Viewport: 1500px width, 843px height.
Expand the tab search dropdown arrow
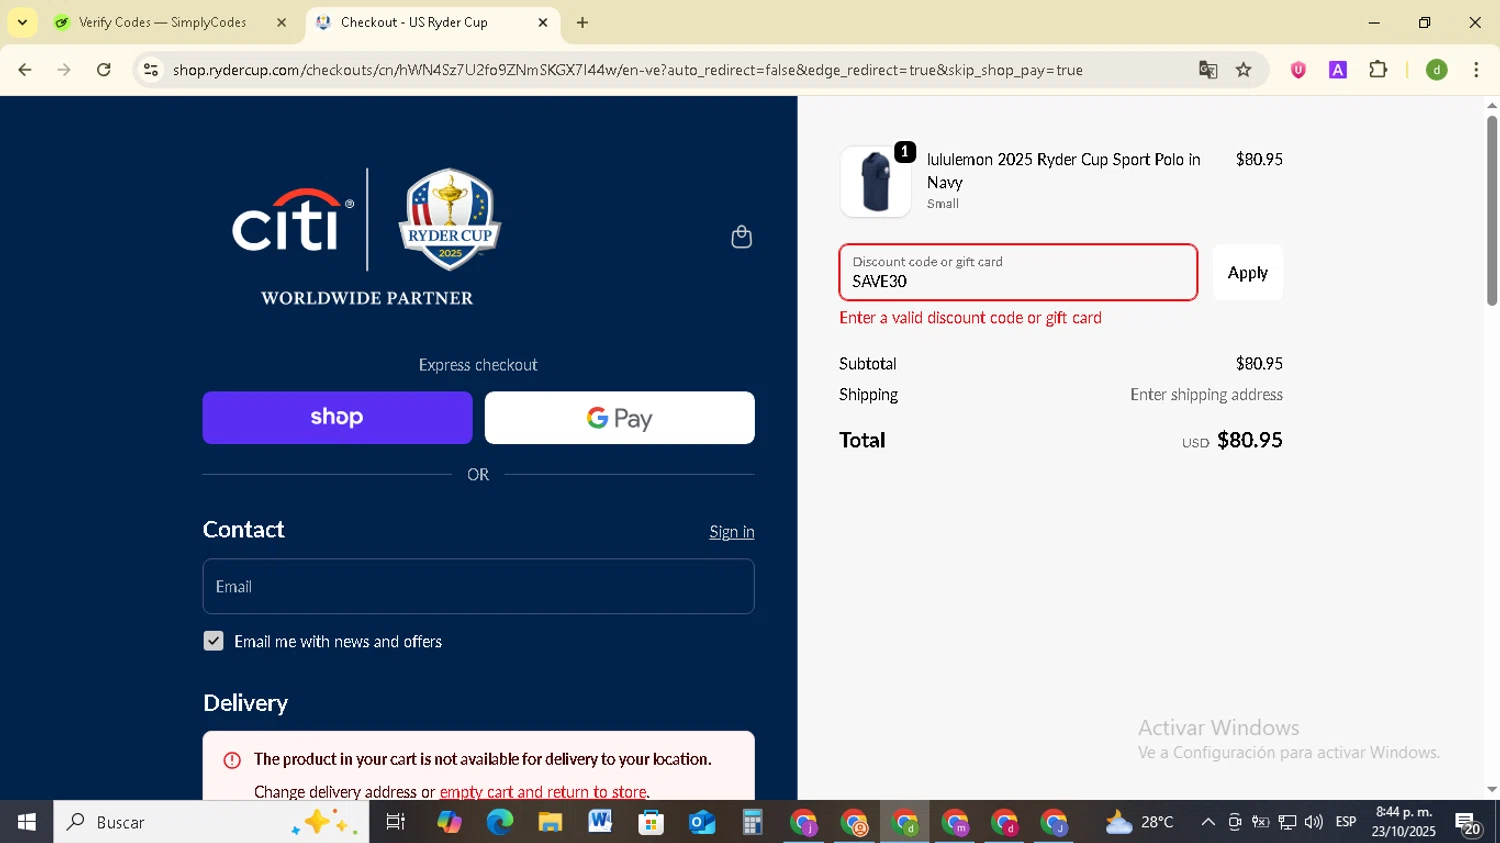click(22, 22)
